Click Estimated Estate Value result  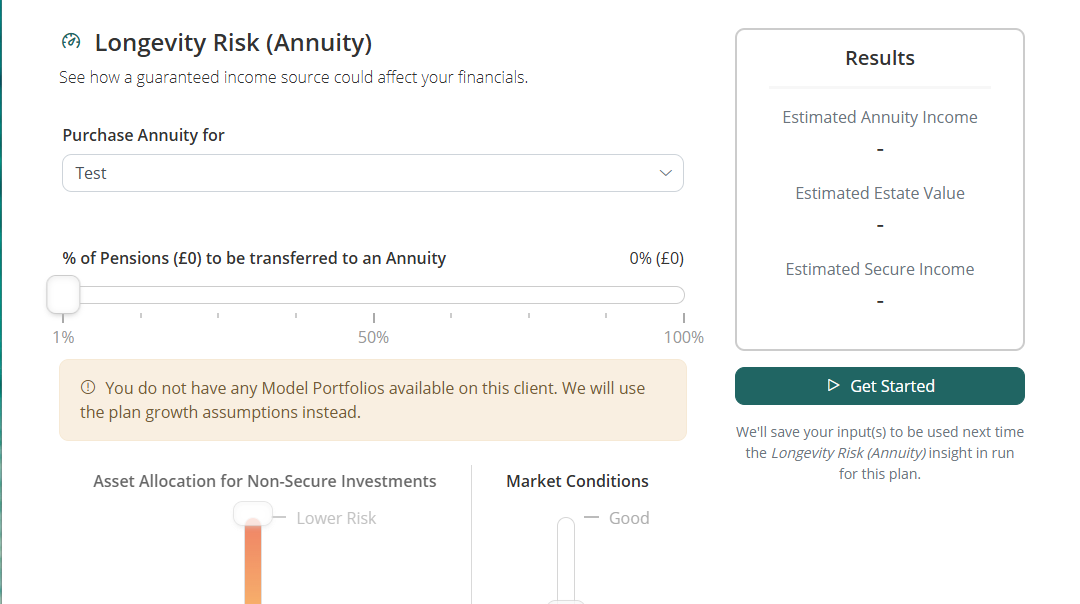pyautogui.click(x=880, y=194)
